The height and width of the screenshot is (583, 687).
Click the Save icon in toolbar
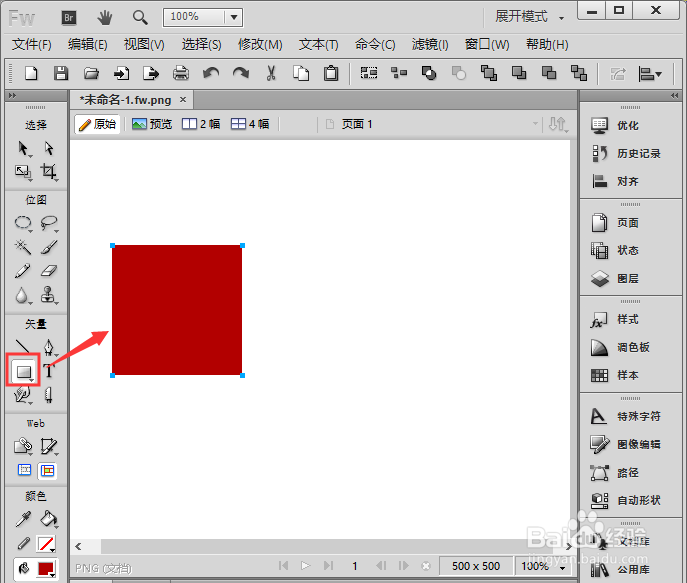click(60, 73)
